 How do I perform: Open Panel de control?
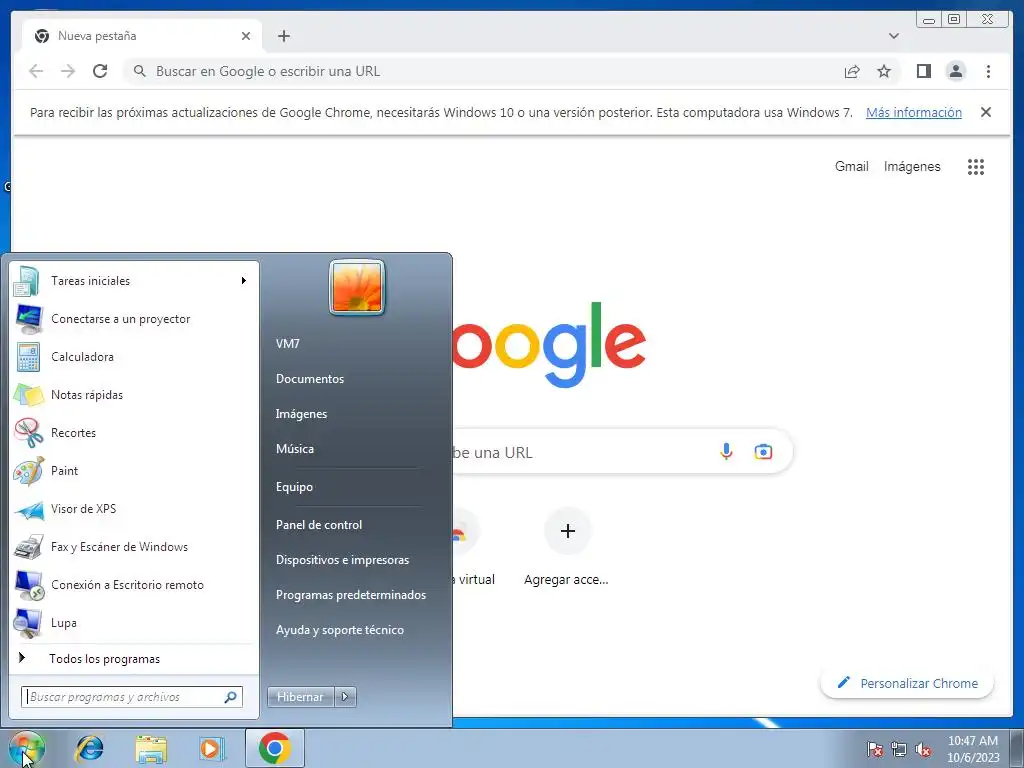[x=319, y=525]
